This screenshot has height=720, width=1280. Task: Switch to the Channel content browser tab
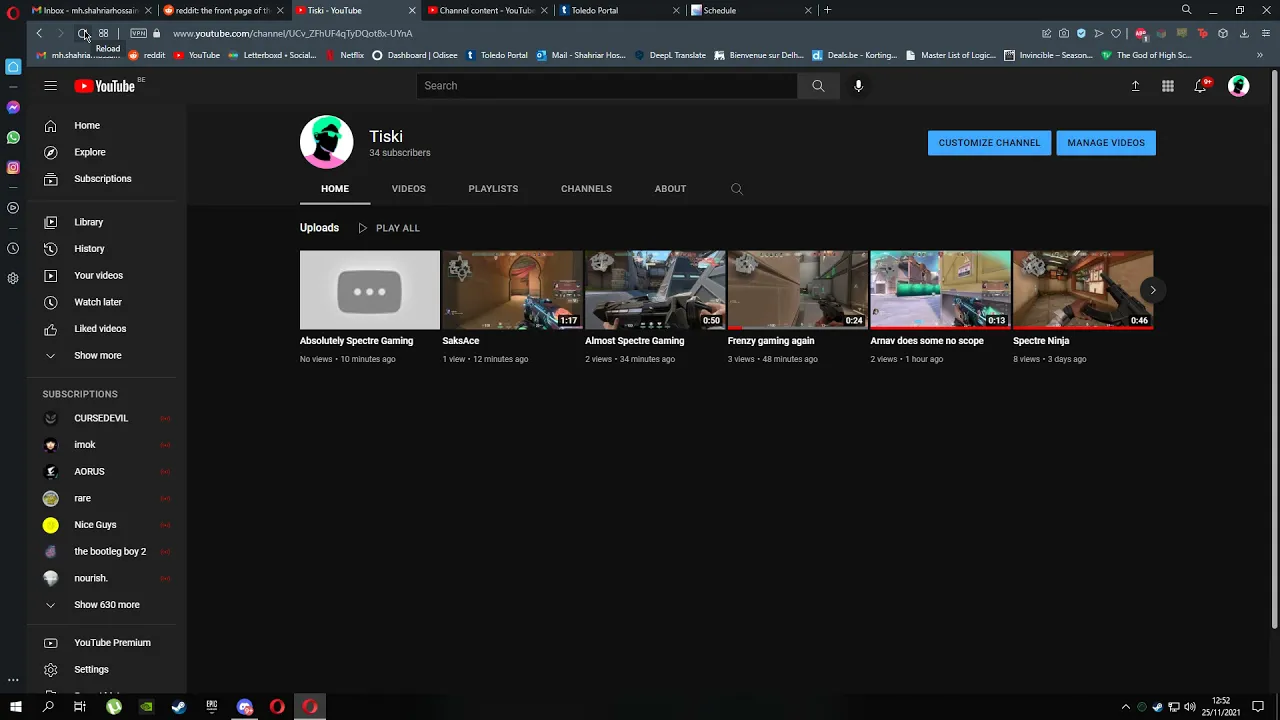tap(486, 10)
